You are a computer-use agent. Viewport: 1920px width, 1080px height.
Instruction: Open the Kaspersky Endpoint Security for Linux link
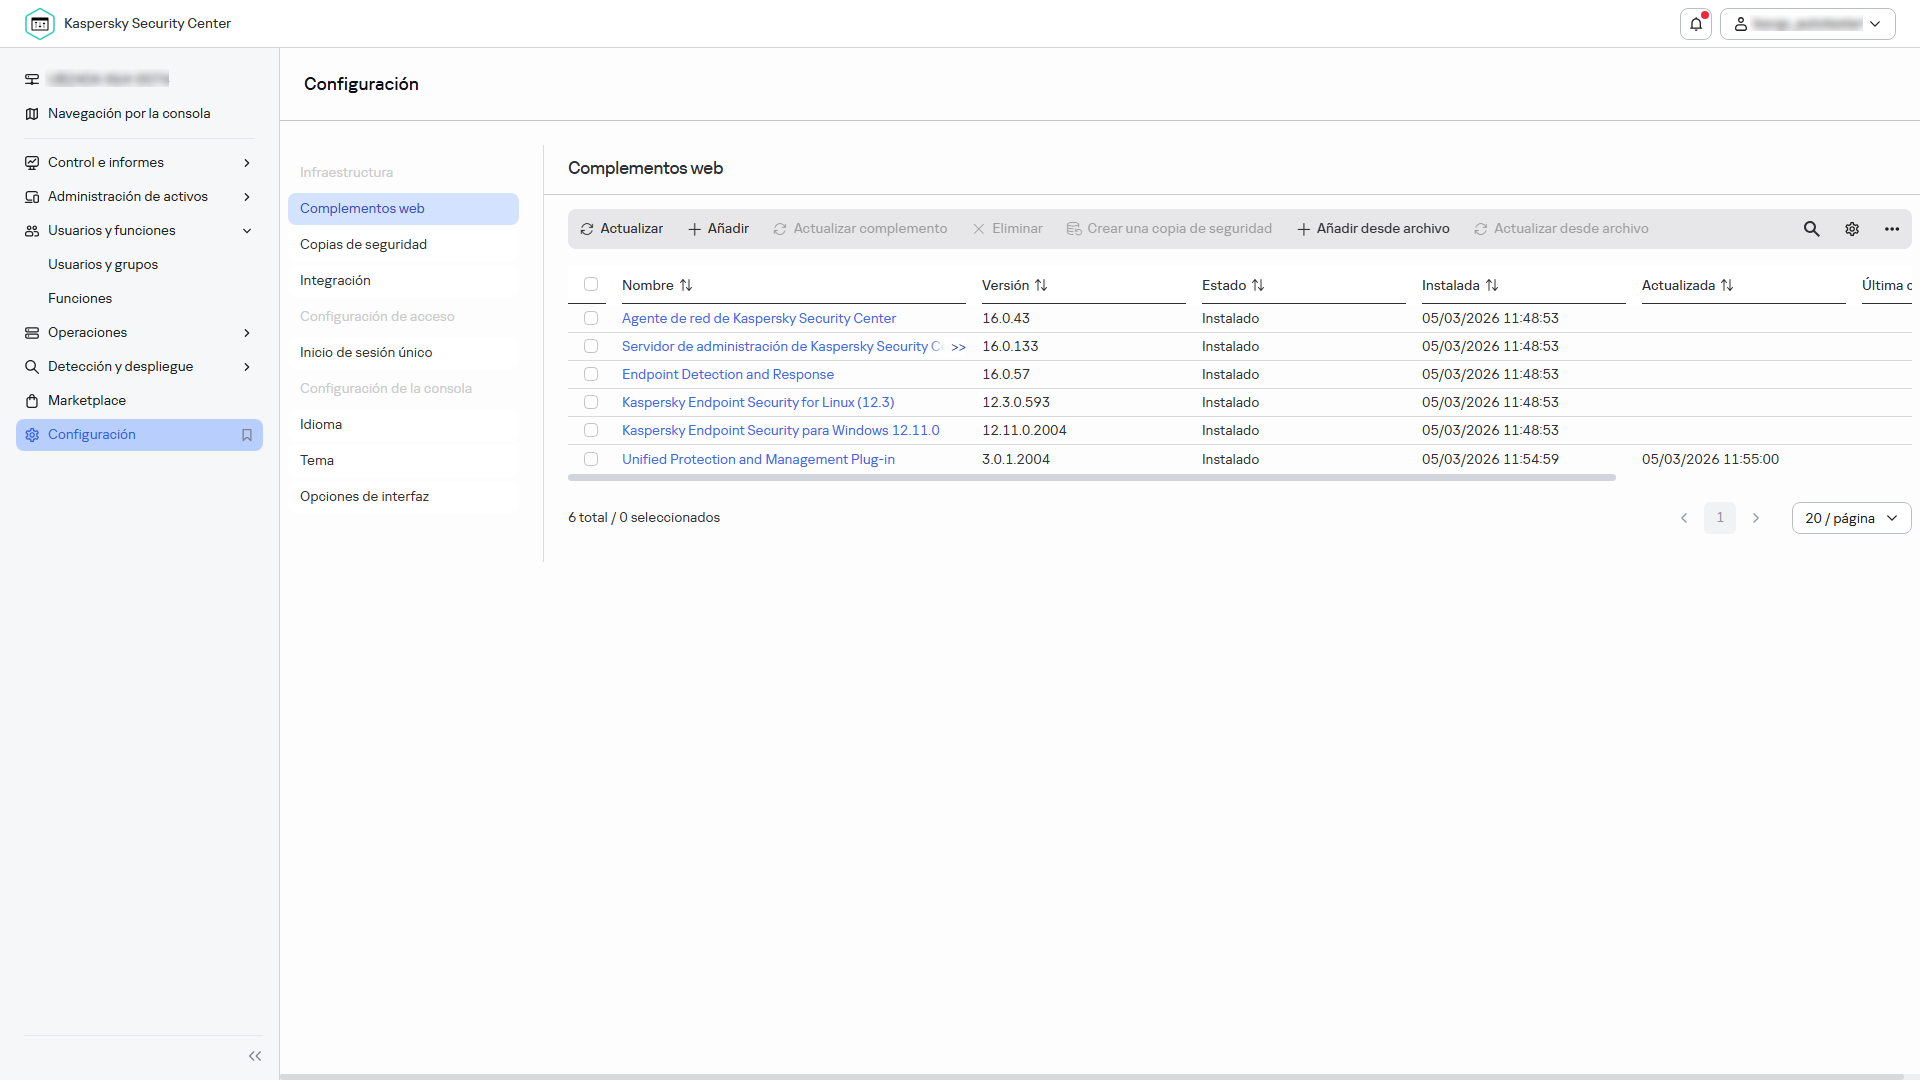tap(757, 402)
